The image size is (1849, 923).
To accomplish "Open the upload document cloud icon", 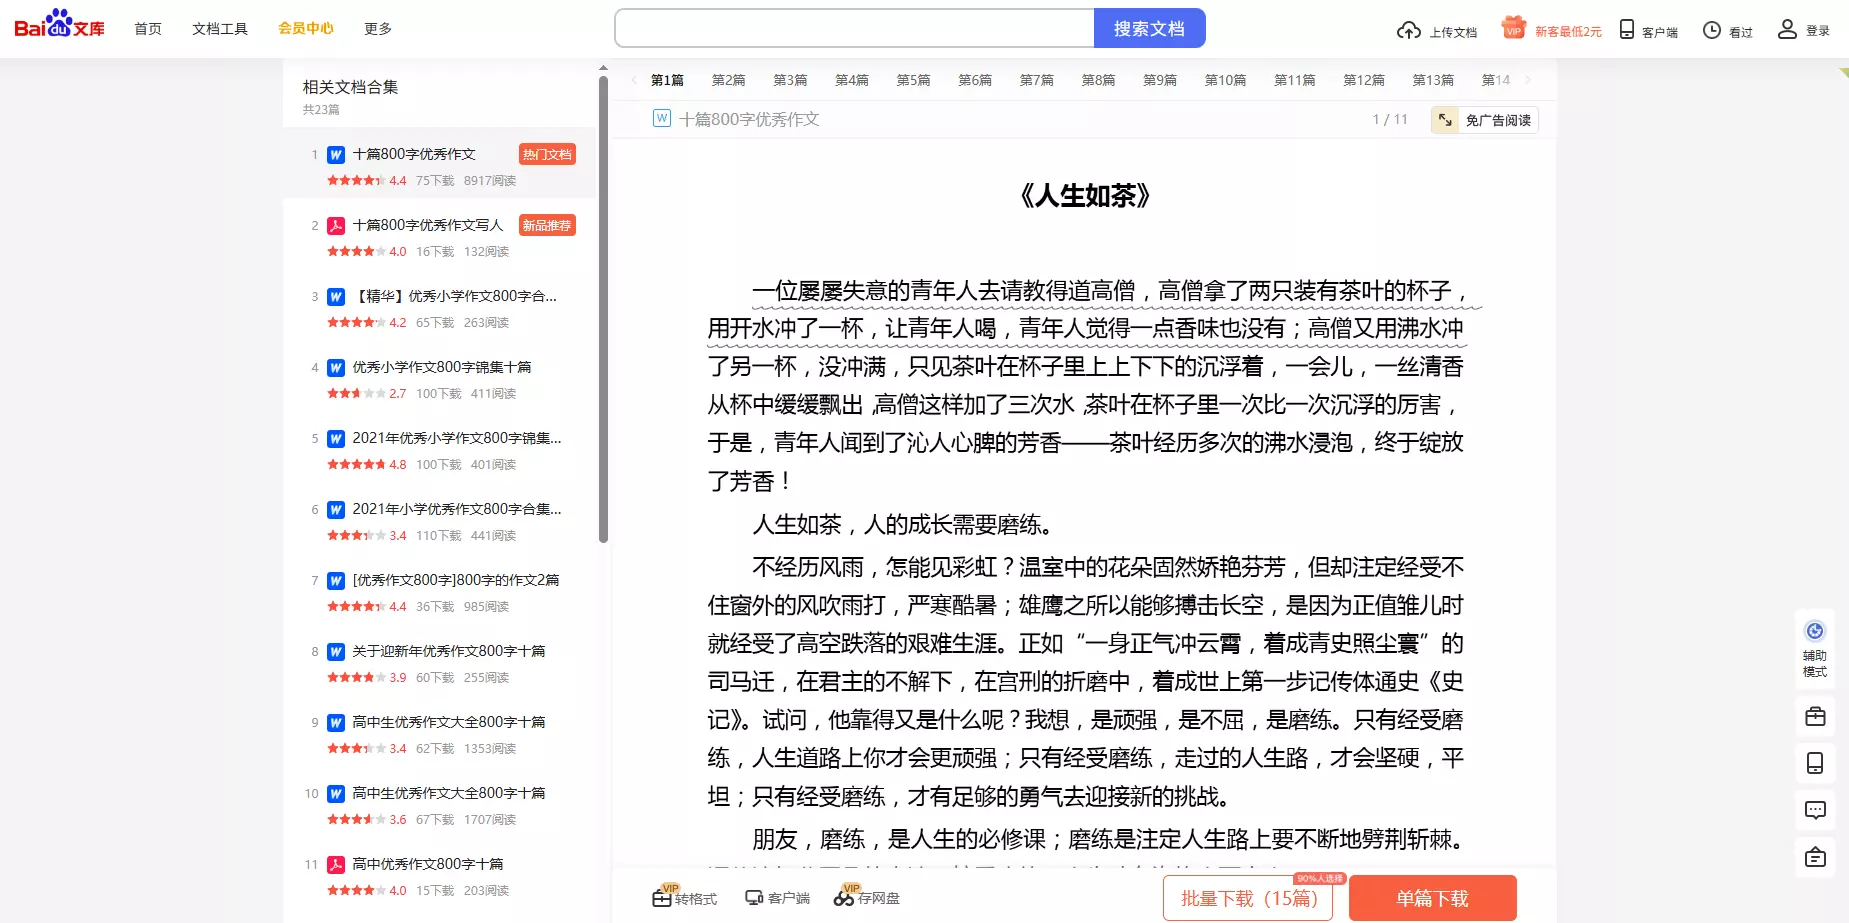I will (x=1408, y=31).
